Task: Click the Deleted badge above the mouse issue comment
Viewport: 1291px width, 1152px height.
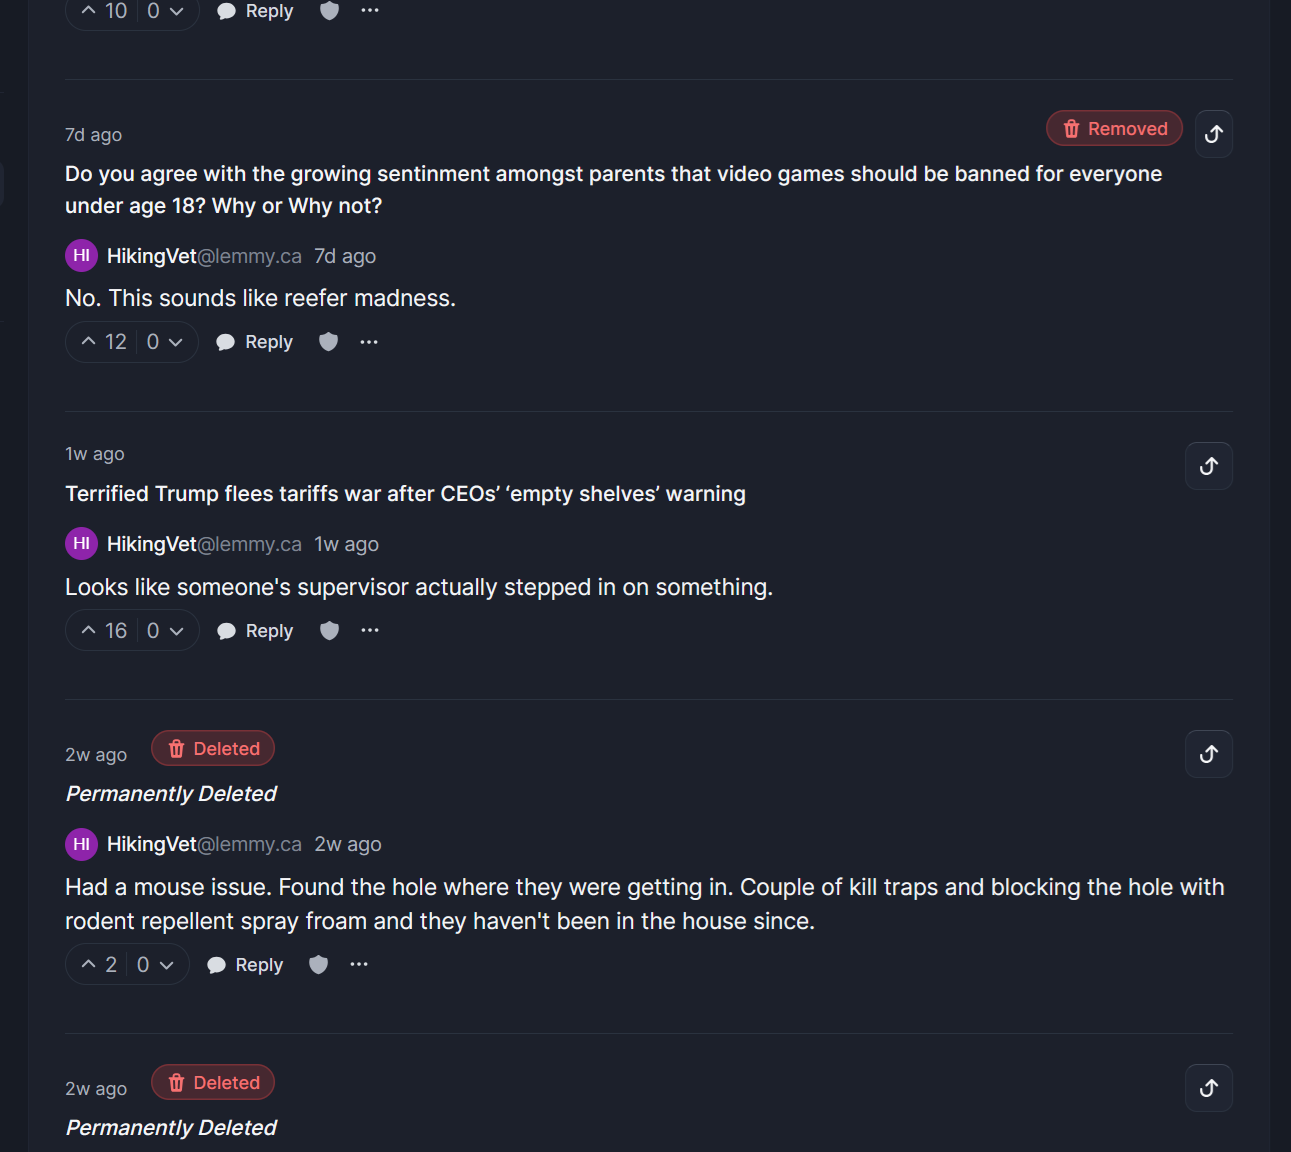Action: pyautogui.click(x=213, y=748)
